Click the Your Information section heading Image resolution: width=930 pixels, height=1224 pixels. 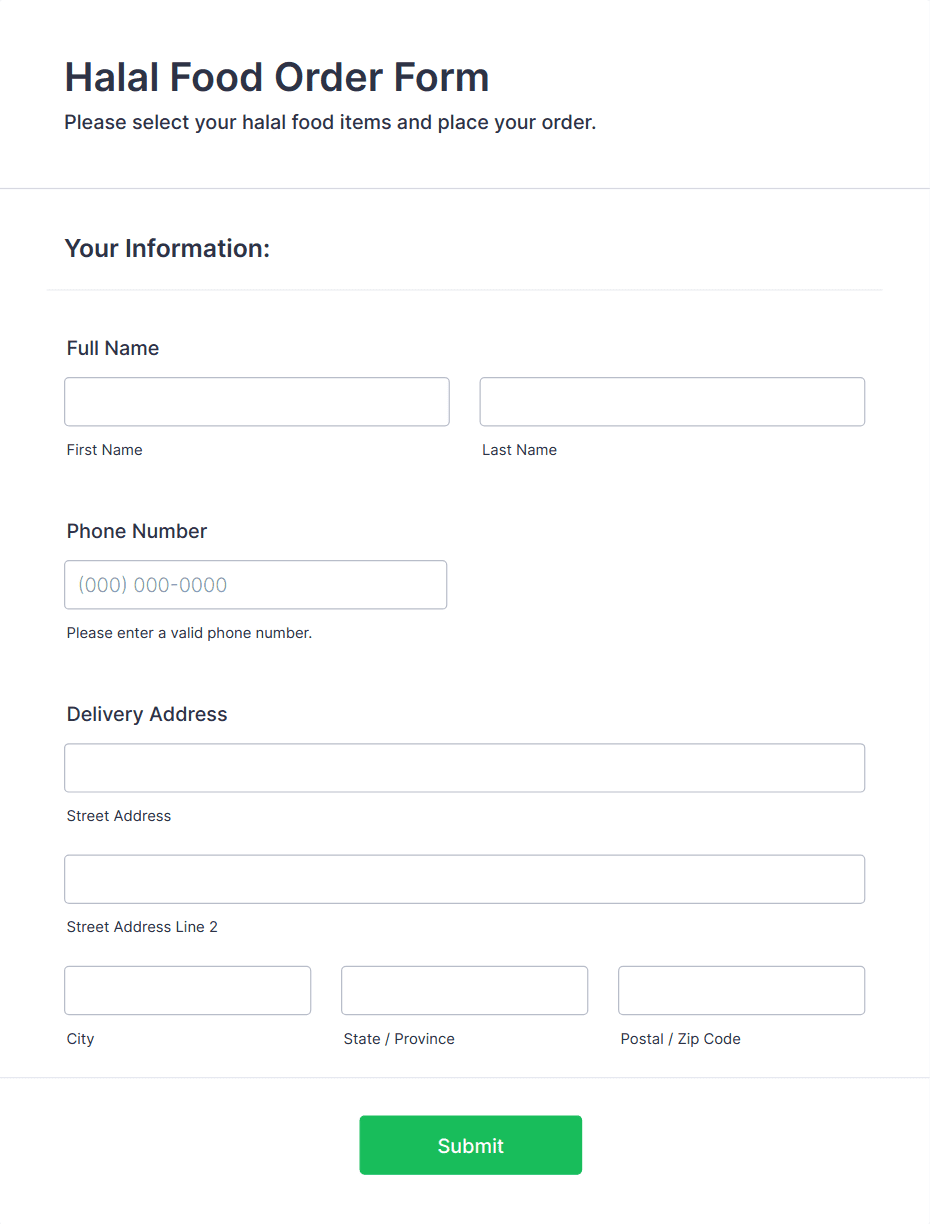(167, 248)
